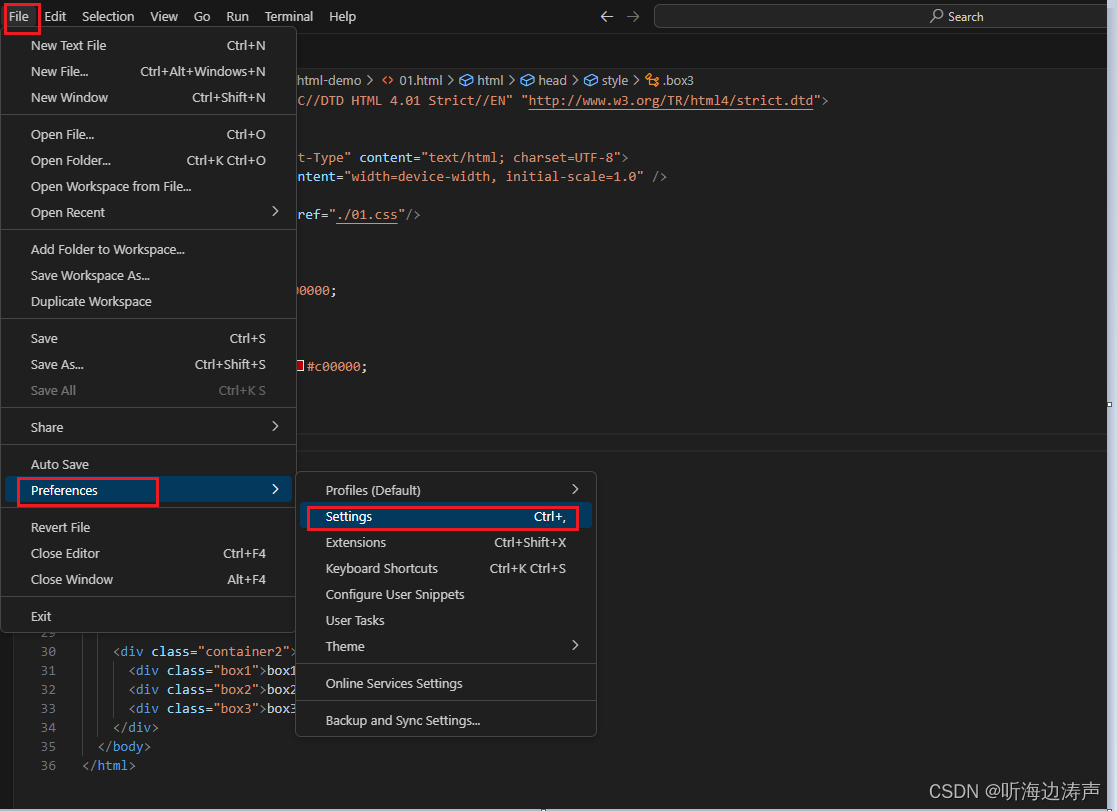Toggle Auto Save
Screen dimensions: 1117x811
pyautogui.click(x=148, y=465)
